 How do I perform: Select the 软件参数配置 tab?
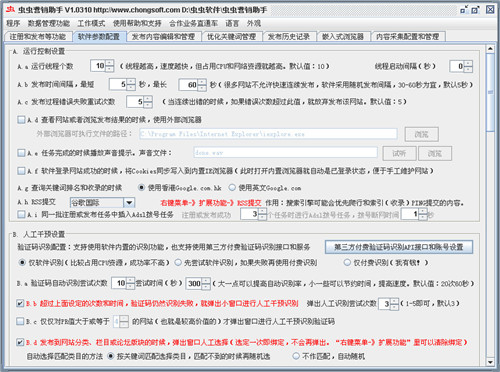pyautogui.click(x=99, y=36)
